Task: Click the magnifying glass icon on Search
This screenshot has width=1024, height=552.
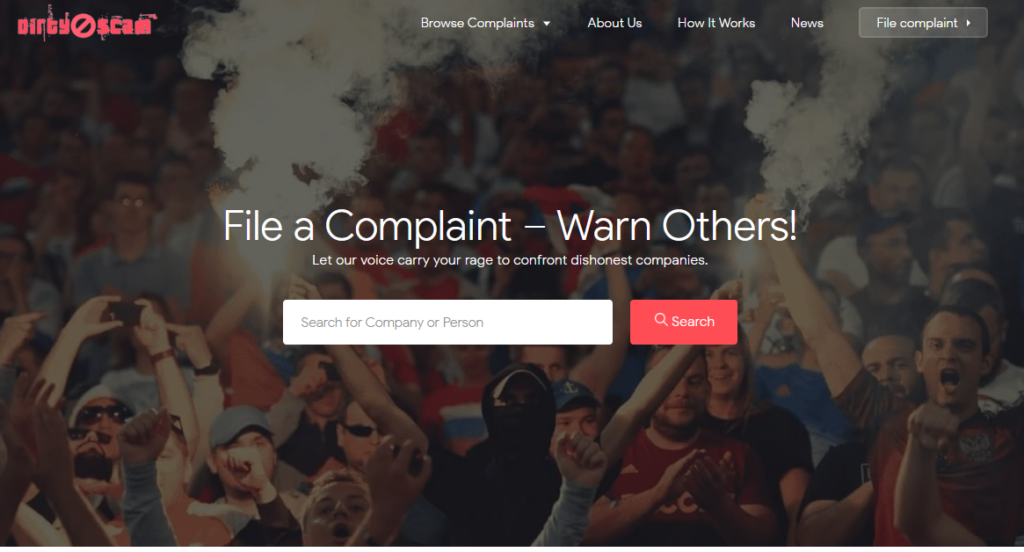Action: click(x=661, y=319)
